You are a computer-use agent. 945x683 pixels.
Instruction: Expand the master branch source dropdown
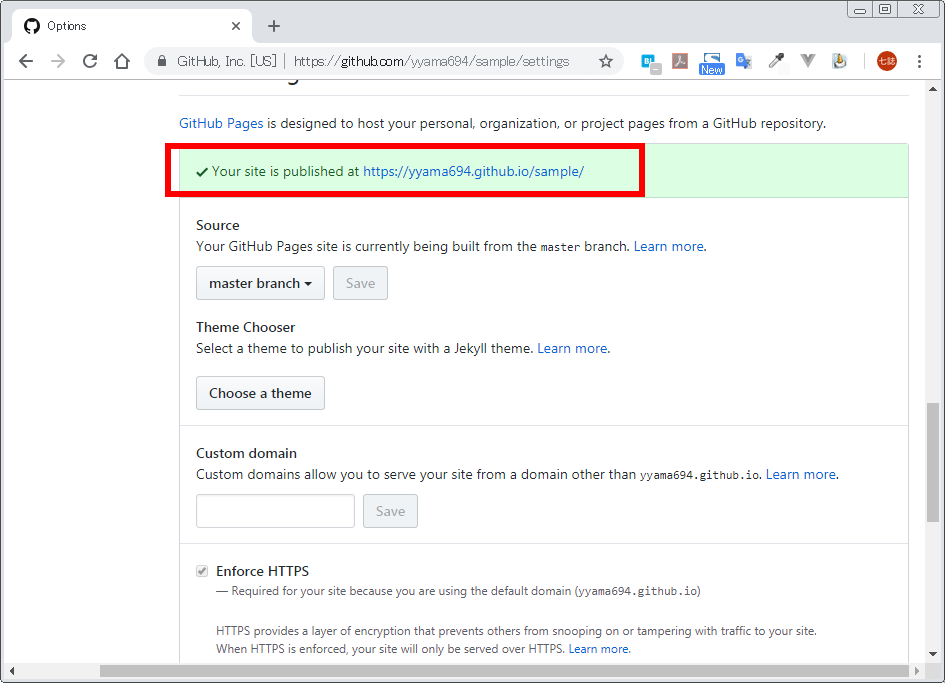(260, 283)
